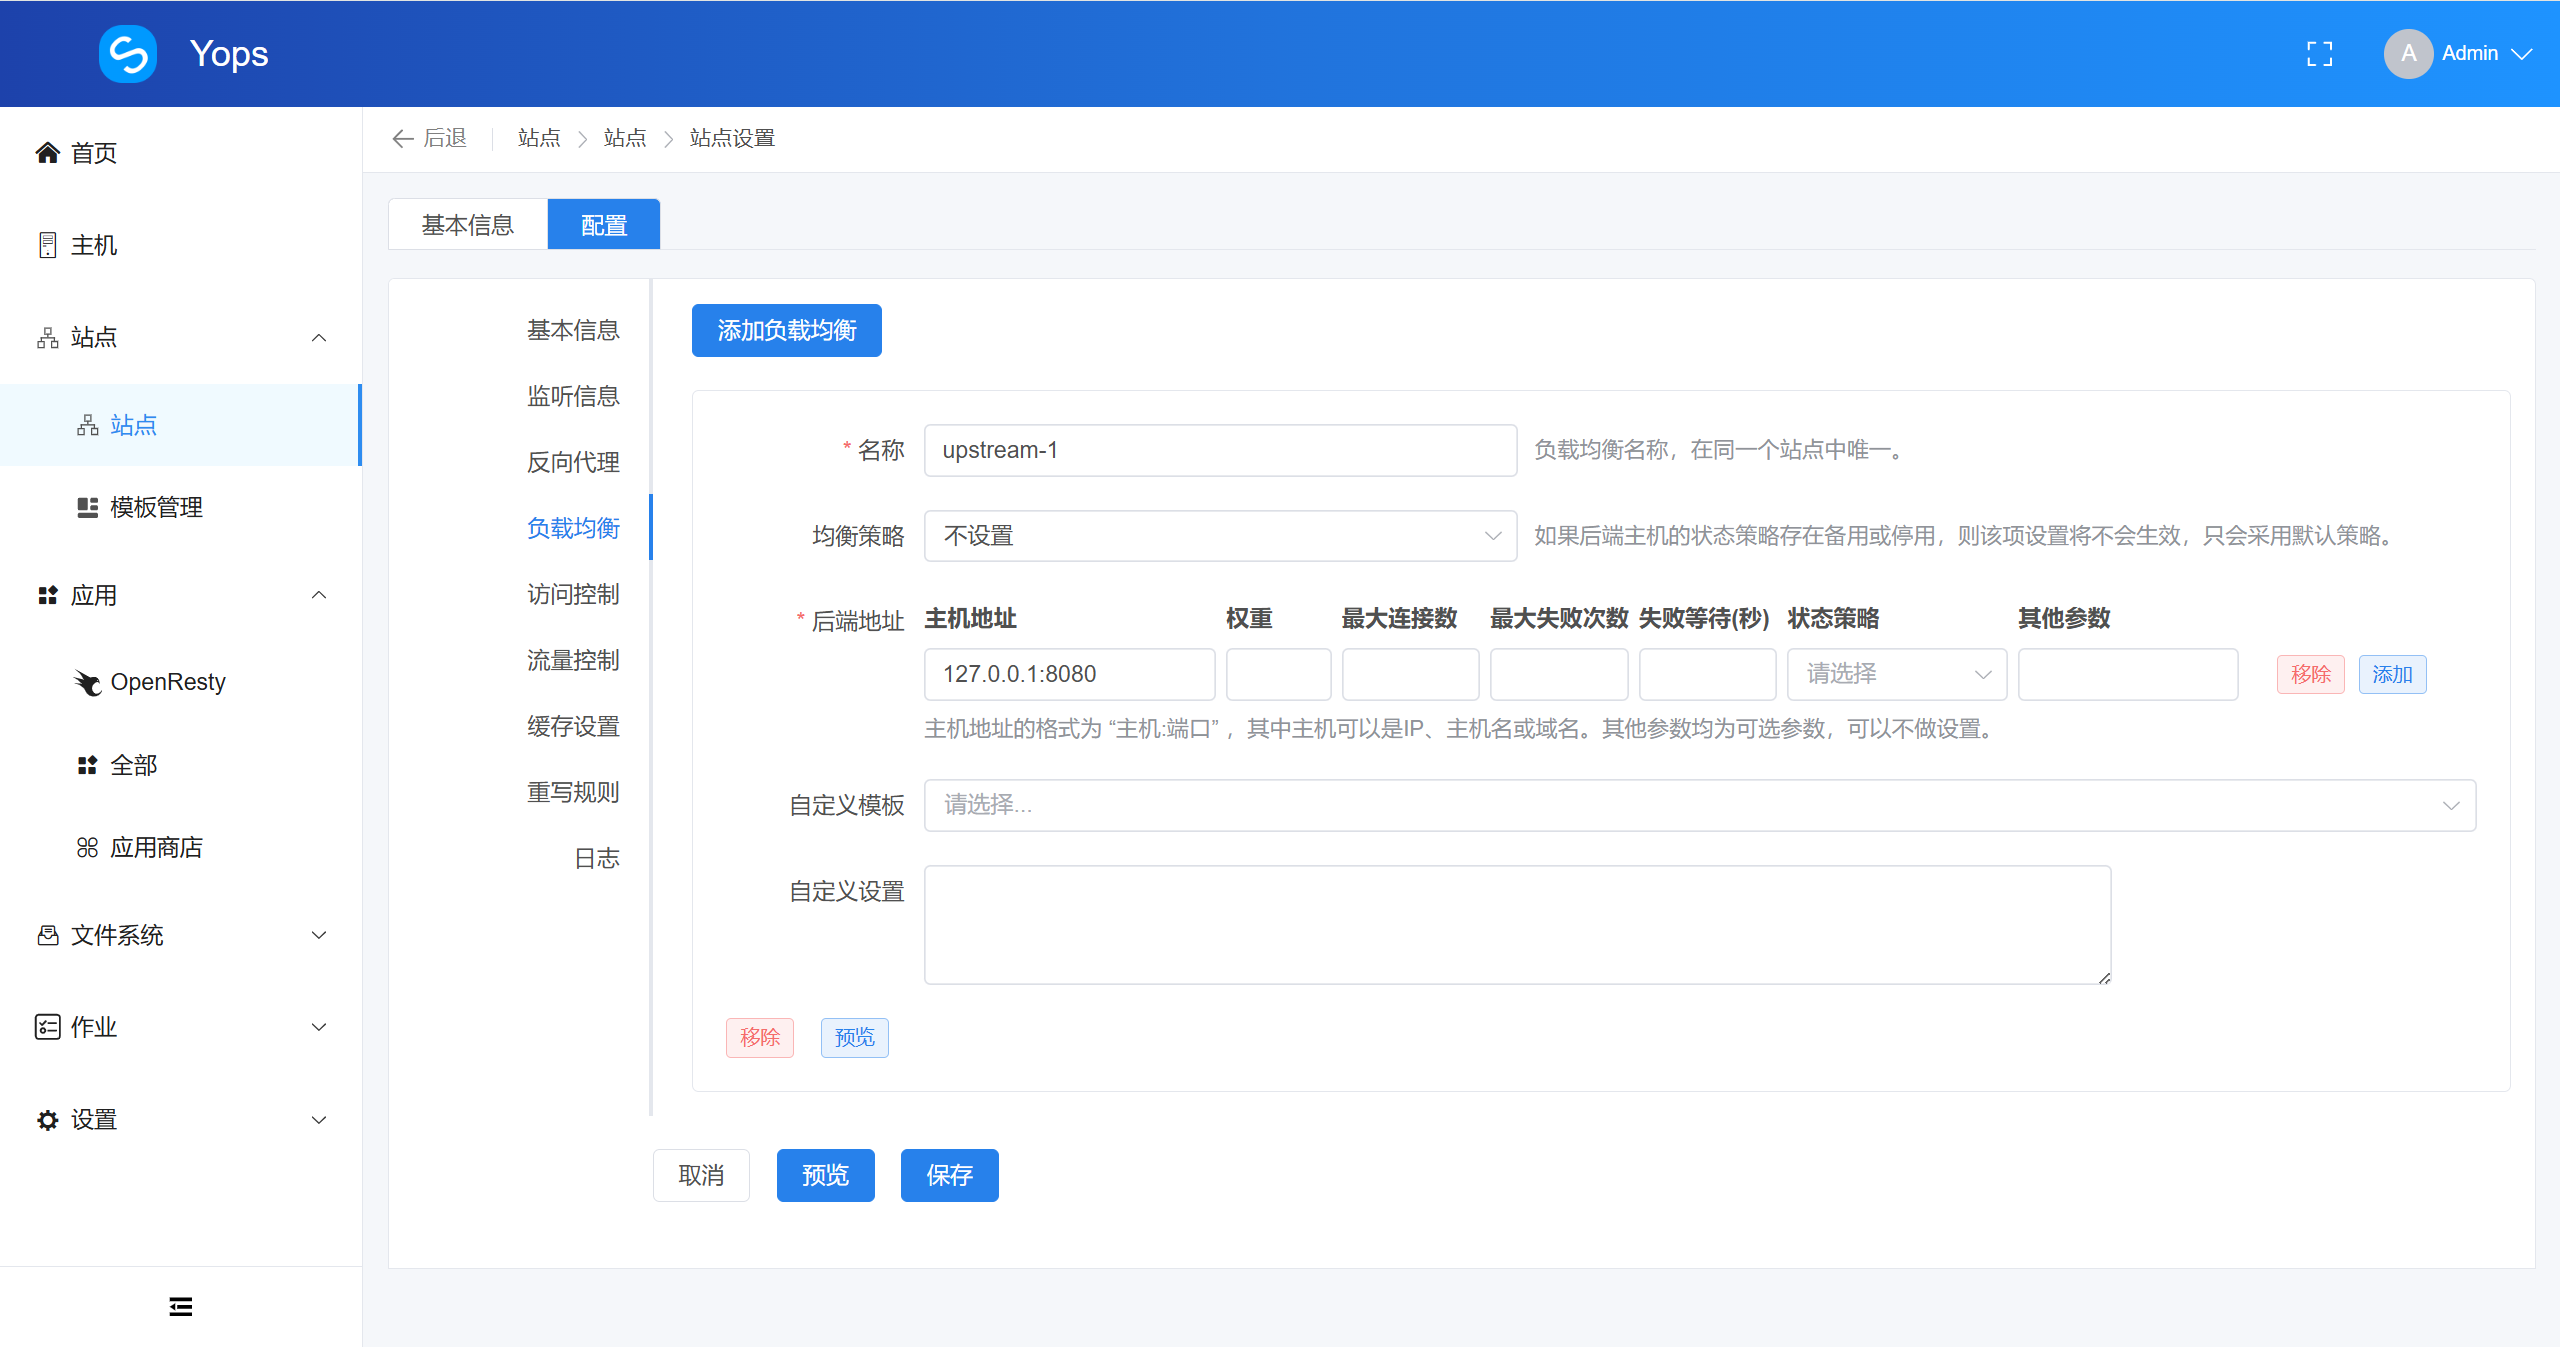Open the 自定义模板 select box

pyautogui.click(x=1699, y=805)
